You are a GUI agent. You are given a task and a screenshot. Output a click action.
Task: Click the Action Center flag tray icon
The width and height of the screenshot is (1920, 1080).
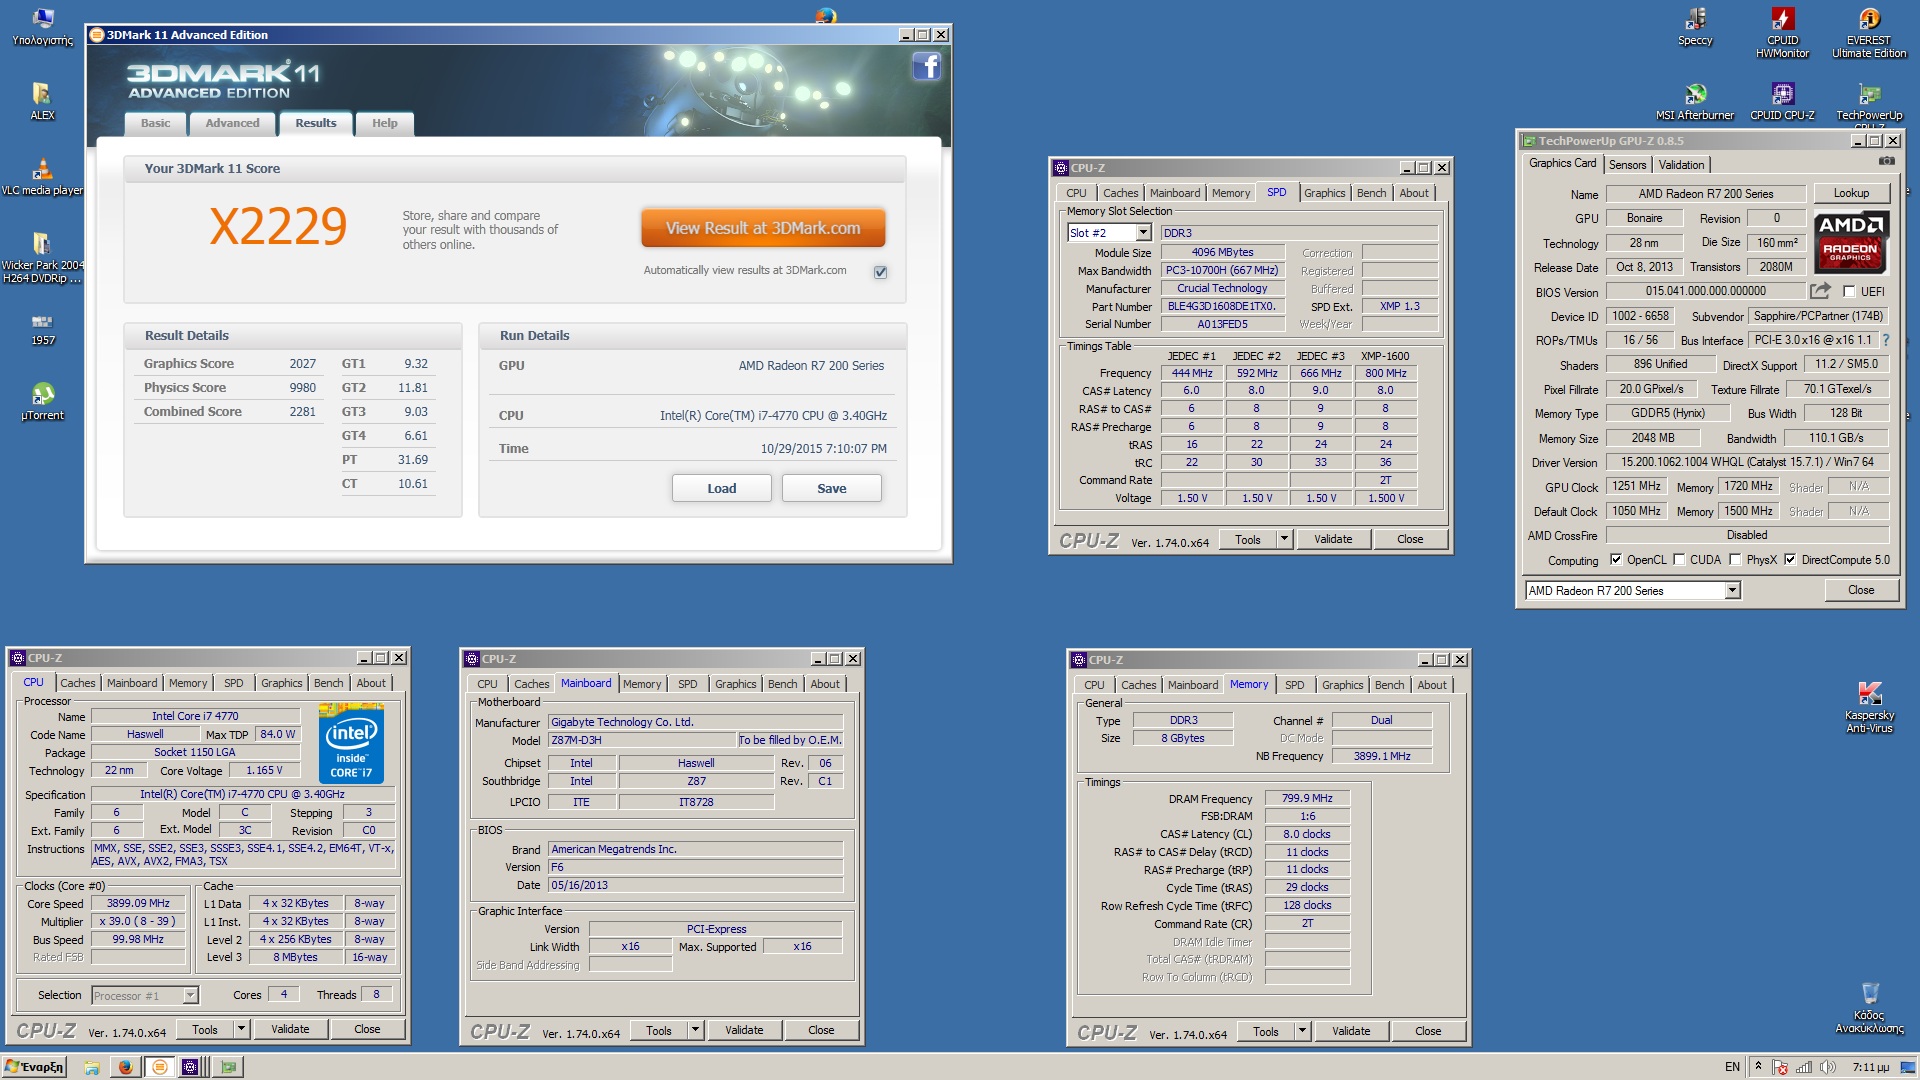point(1780,1067)
